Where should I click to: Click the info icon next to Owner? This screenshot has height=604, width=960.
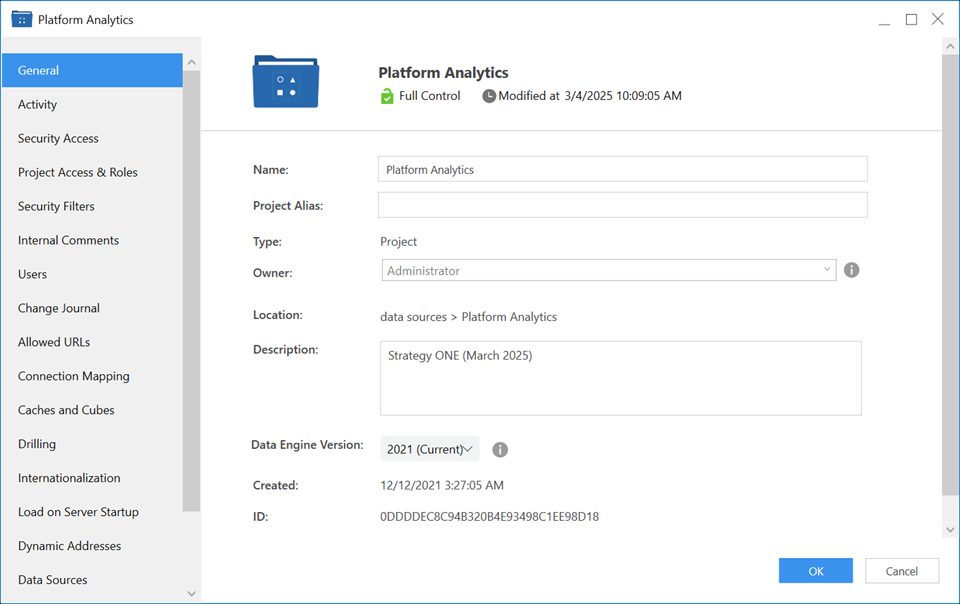pyautogui.click(x=852, y=270)
